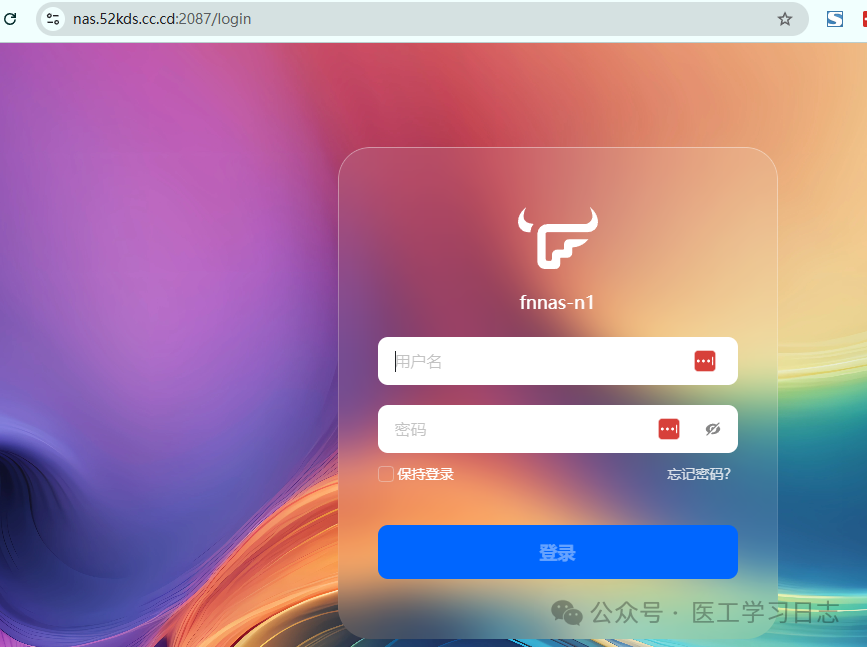Bookmark this page with the star icon
867x647 pixels.
coord(785,19)
